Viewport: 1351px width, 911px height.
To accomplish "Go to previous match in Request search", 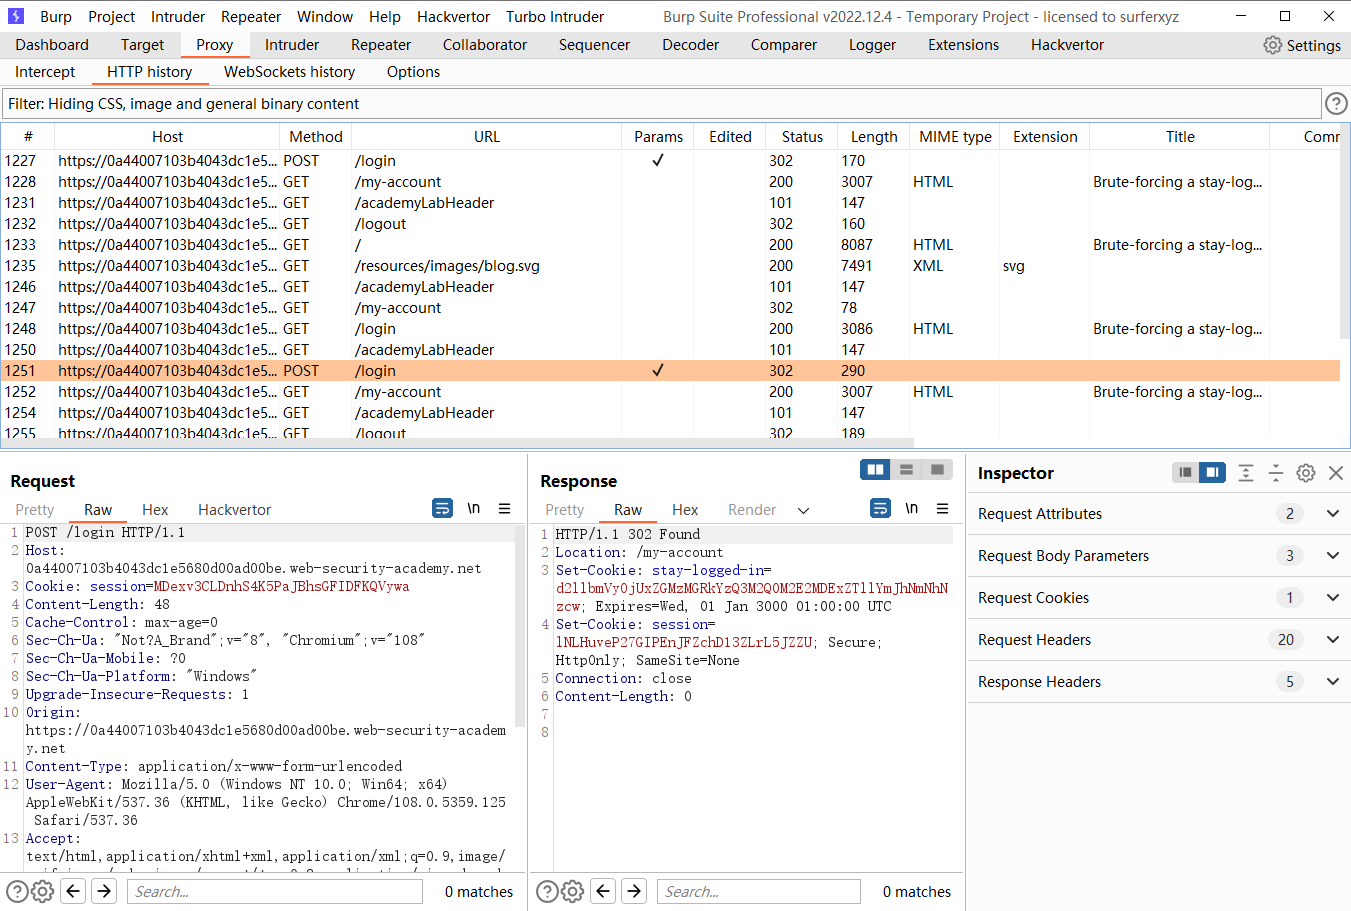I will pos(73,890).
